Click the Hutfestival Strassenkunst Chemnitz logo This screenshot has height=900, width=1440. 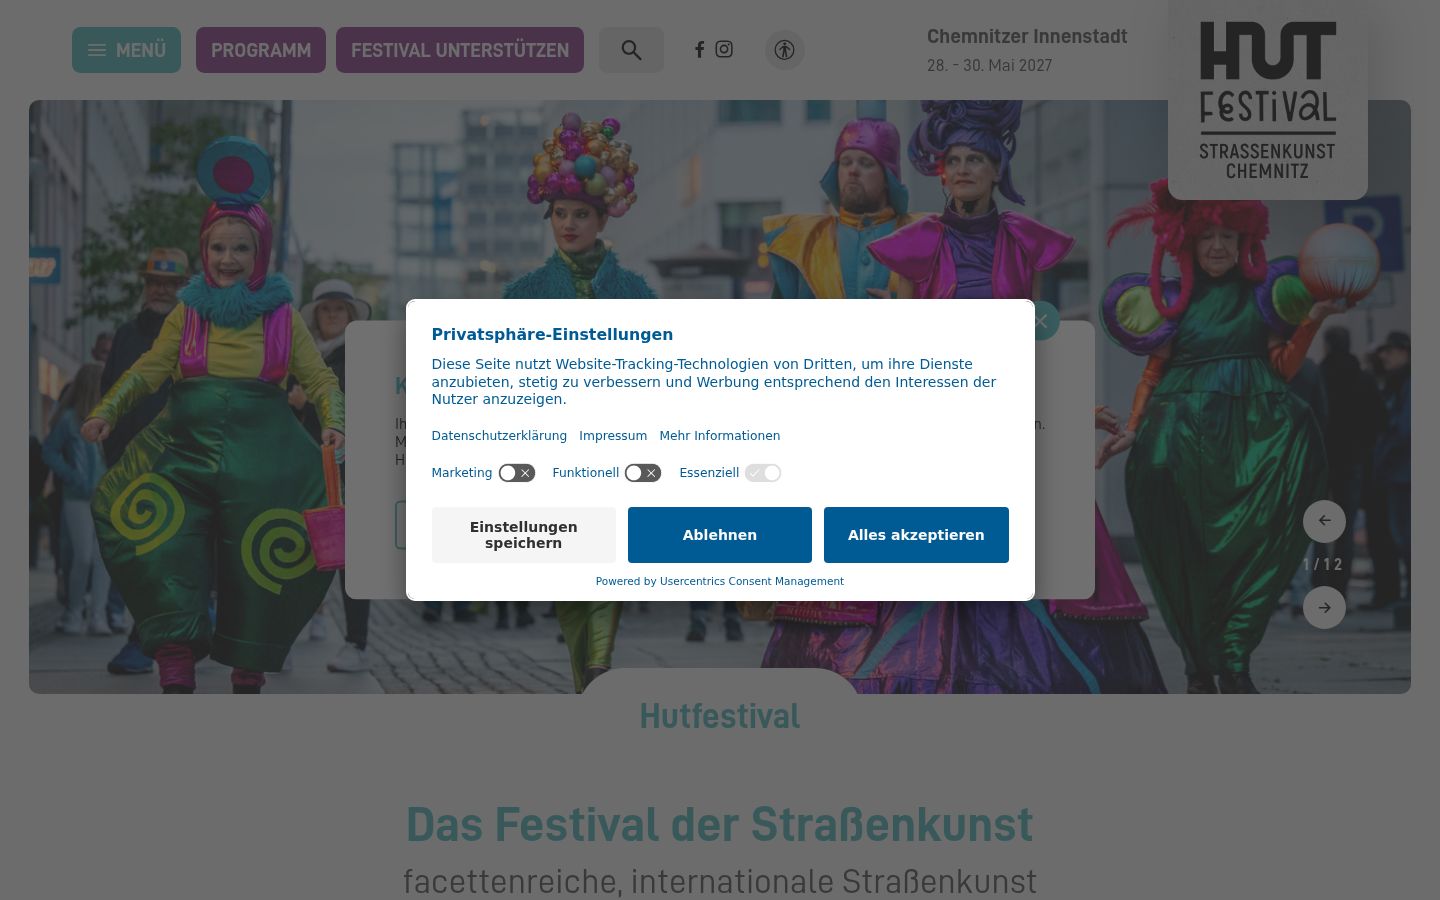pyautogui.click(x=1268, y=100)
